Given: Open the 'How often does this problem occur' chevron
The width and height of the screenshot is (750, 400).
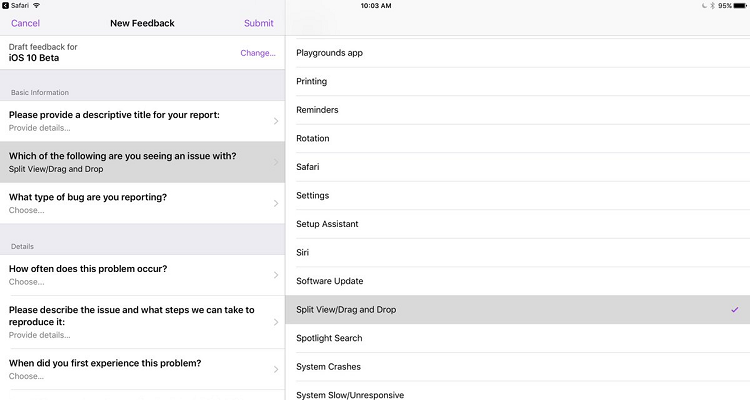Looking at the screenshot, I should coord(276,275).
